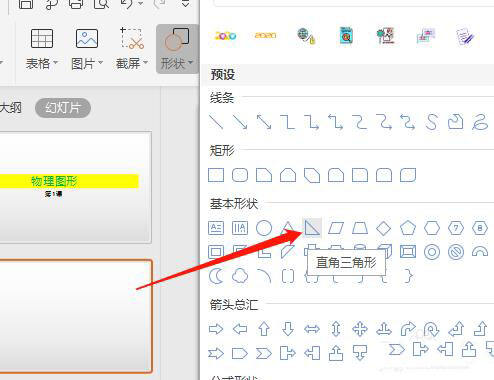
Task: Select the down block arrow
Action: (x=288, y=329)
